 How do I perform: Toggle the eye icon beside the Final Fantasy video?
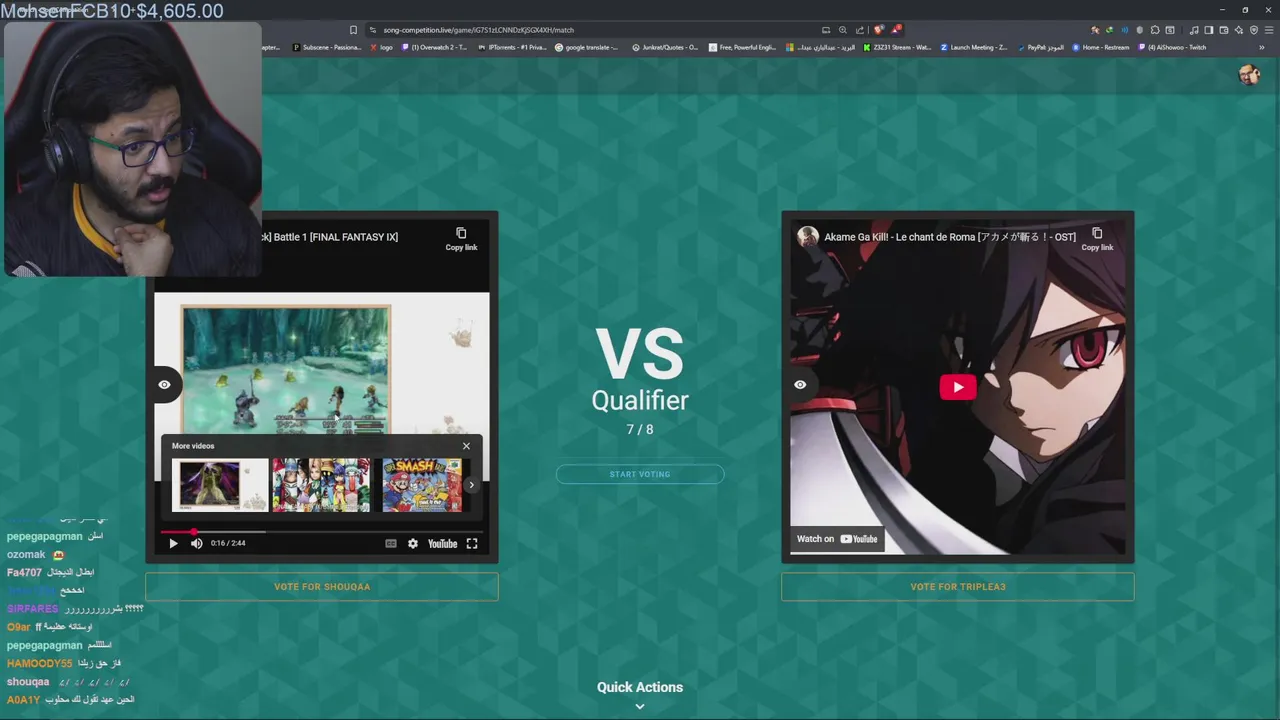pyautogui.click(x=164, y=385)
